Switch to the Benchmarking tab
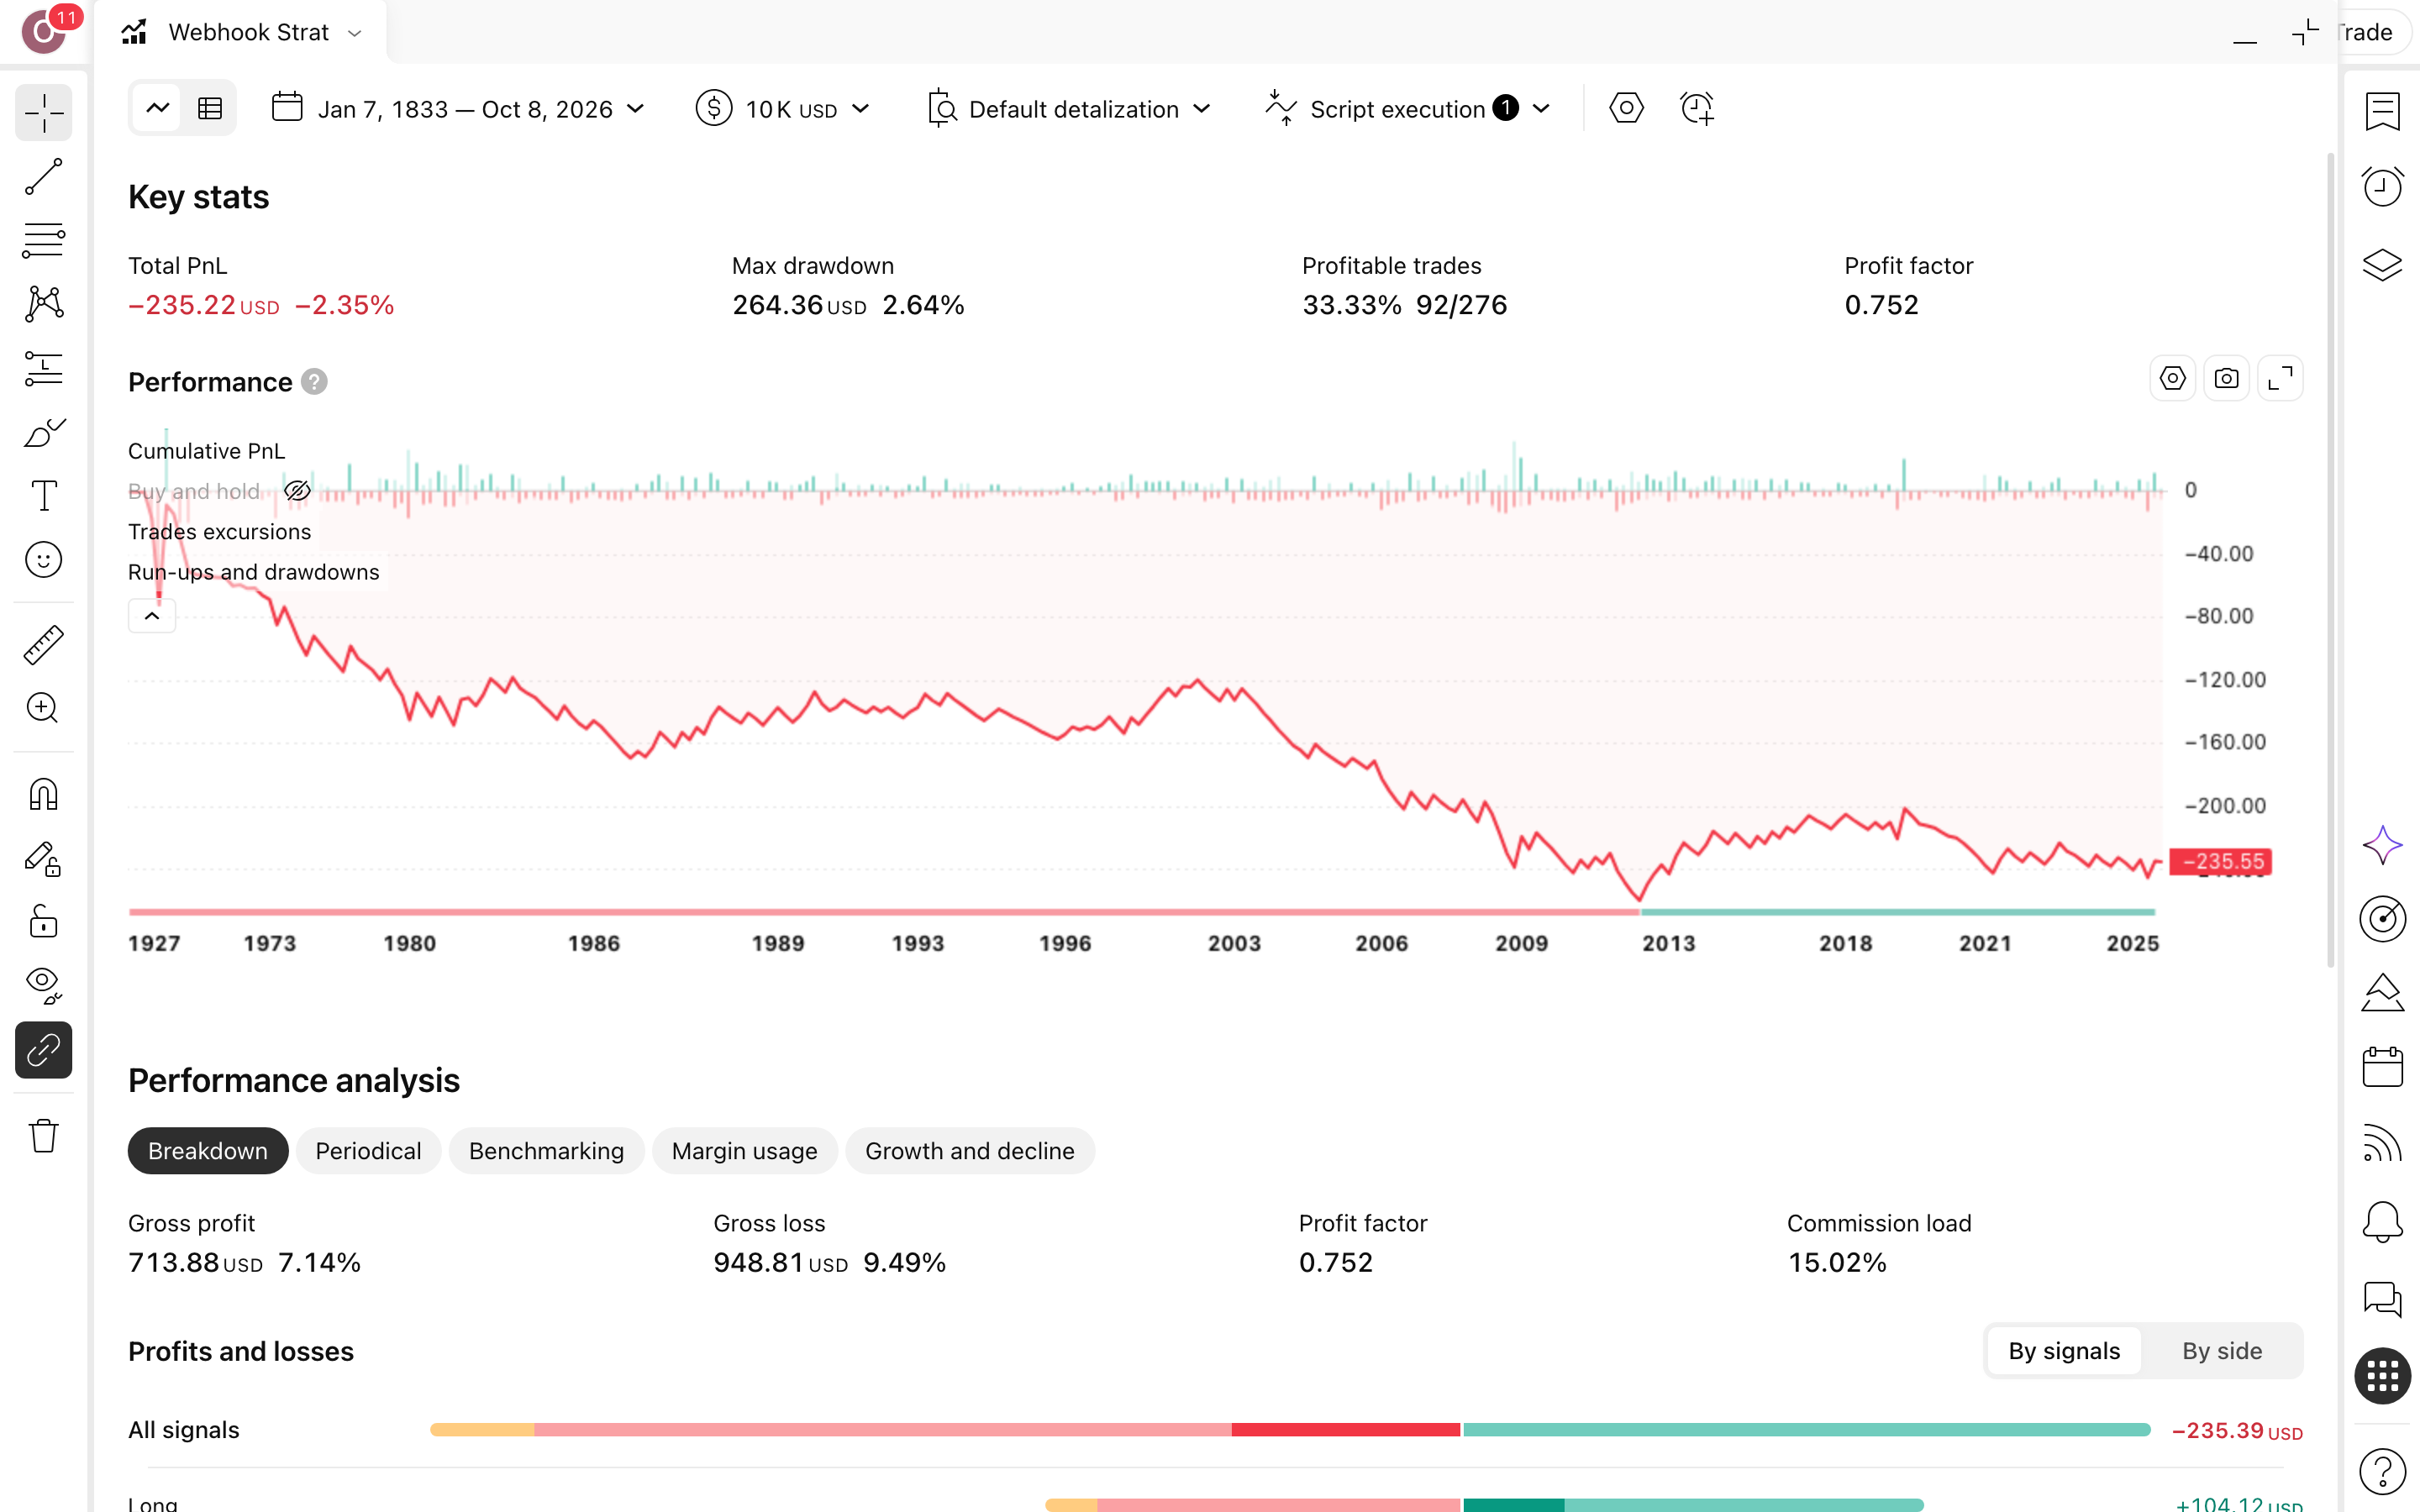 click(x=546, y=1151)
